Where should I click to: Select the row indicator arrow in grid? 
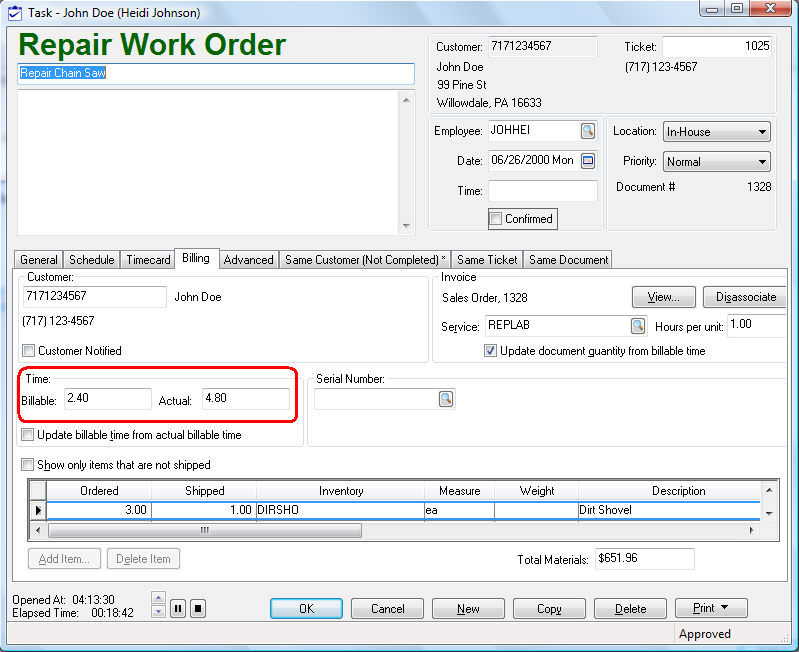(38, 510)
